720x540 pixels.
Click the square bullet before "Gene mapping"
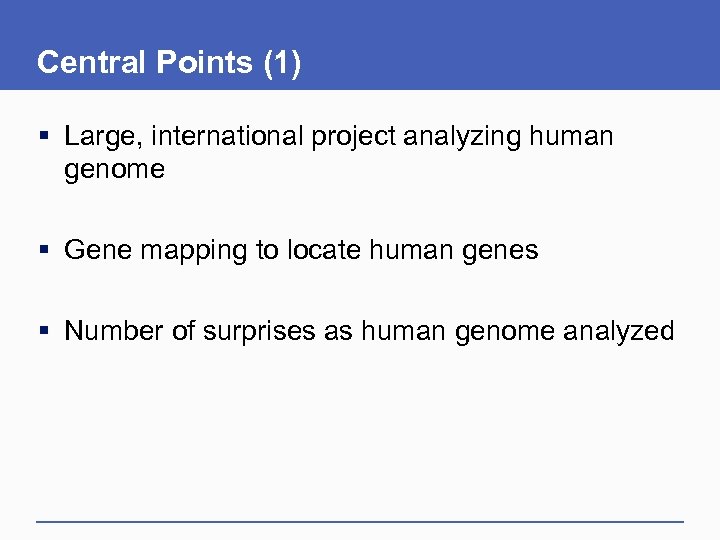(x=46, y=251)
